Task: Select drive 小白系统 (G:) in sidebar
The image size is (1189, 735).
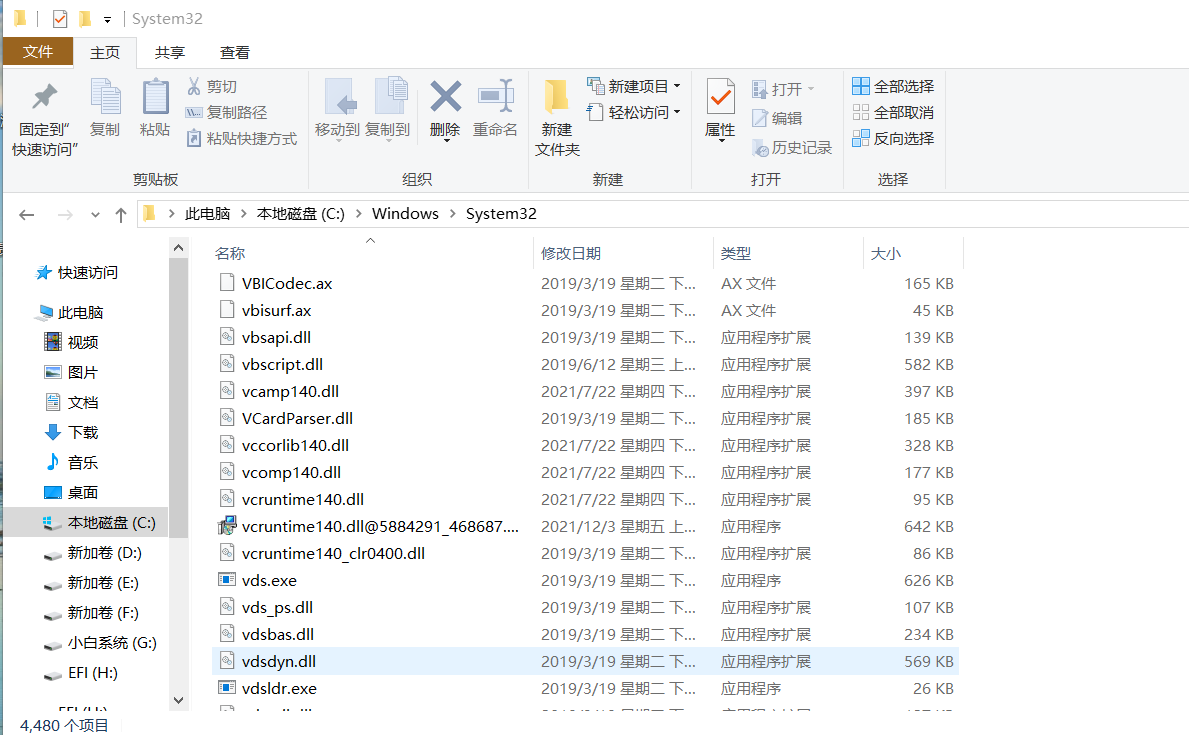Action: pos(100,642)
